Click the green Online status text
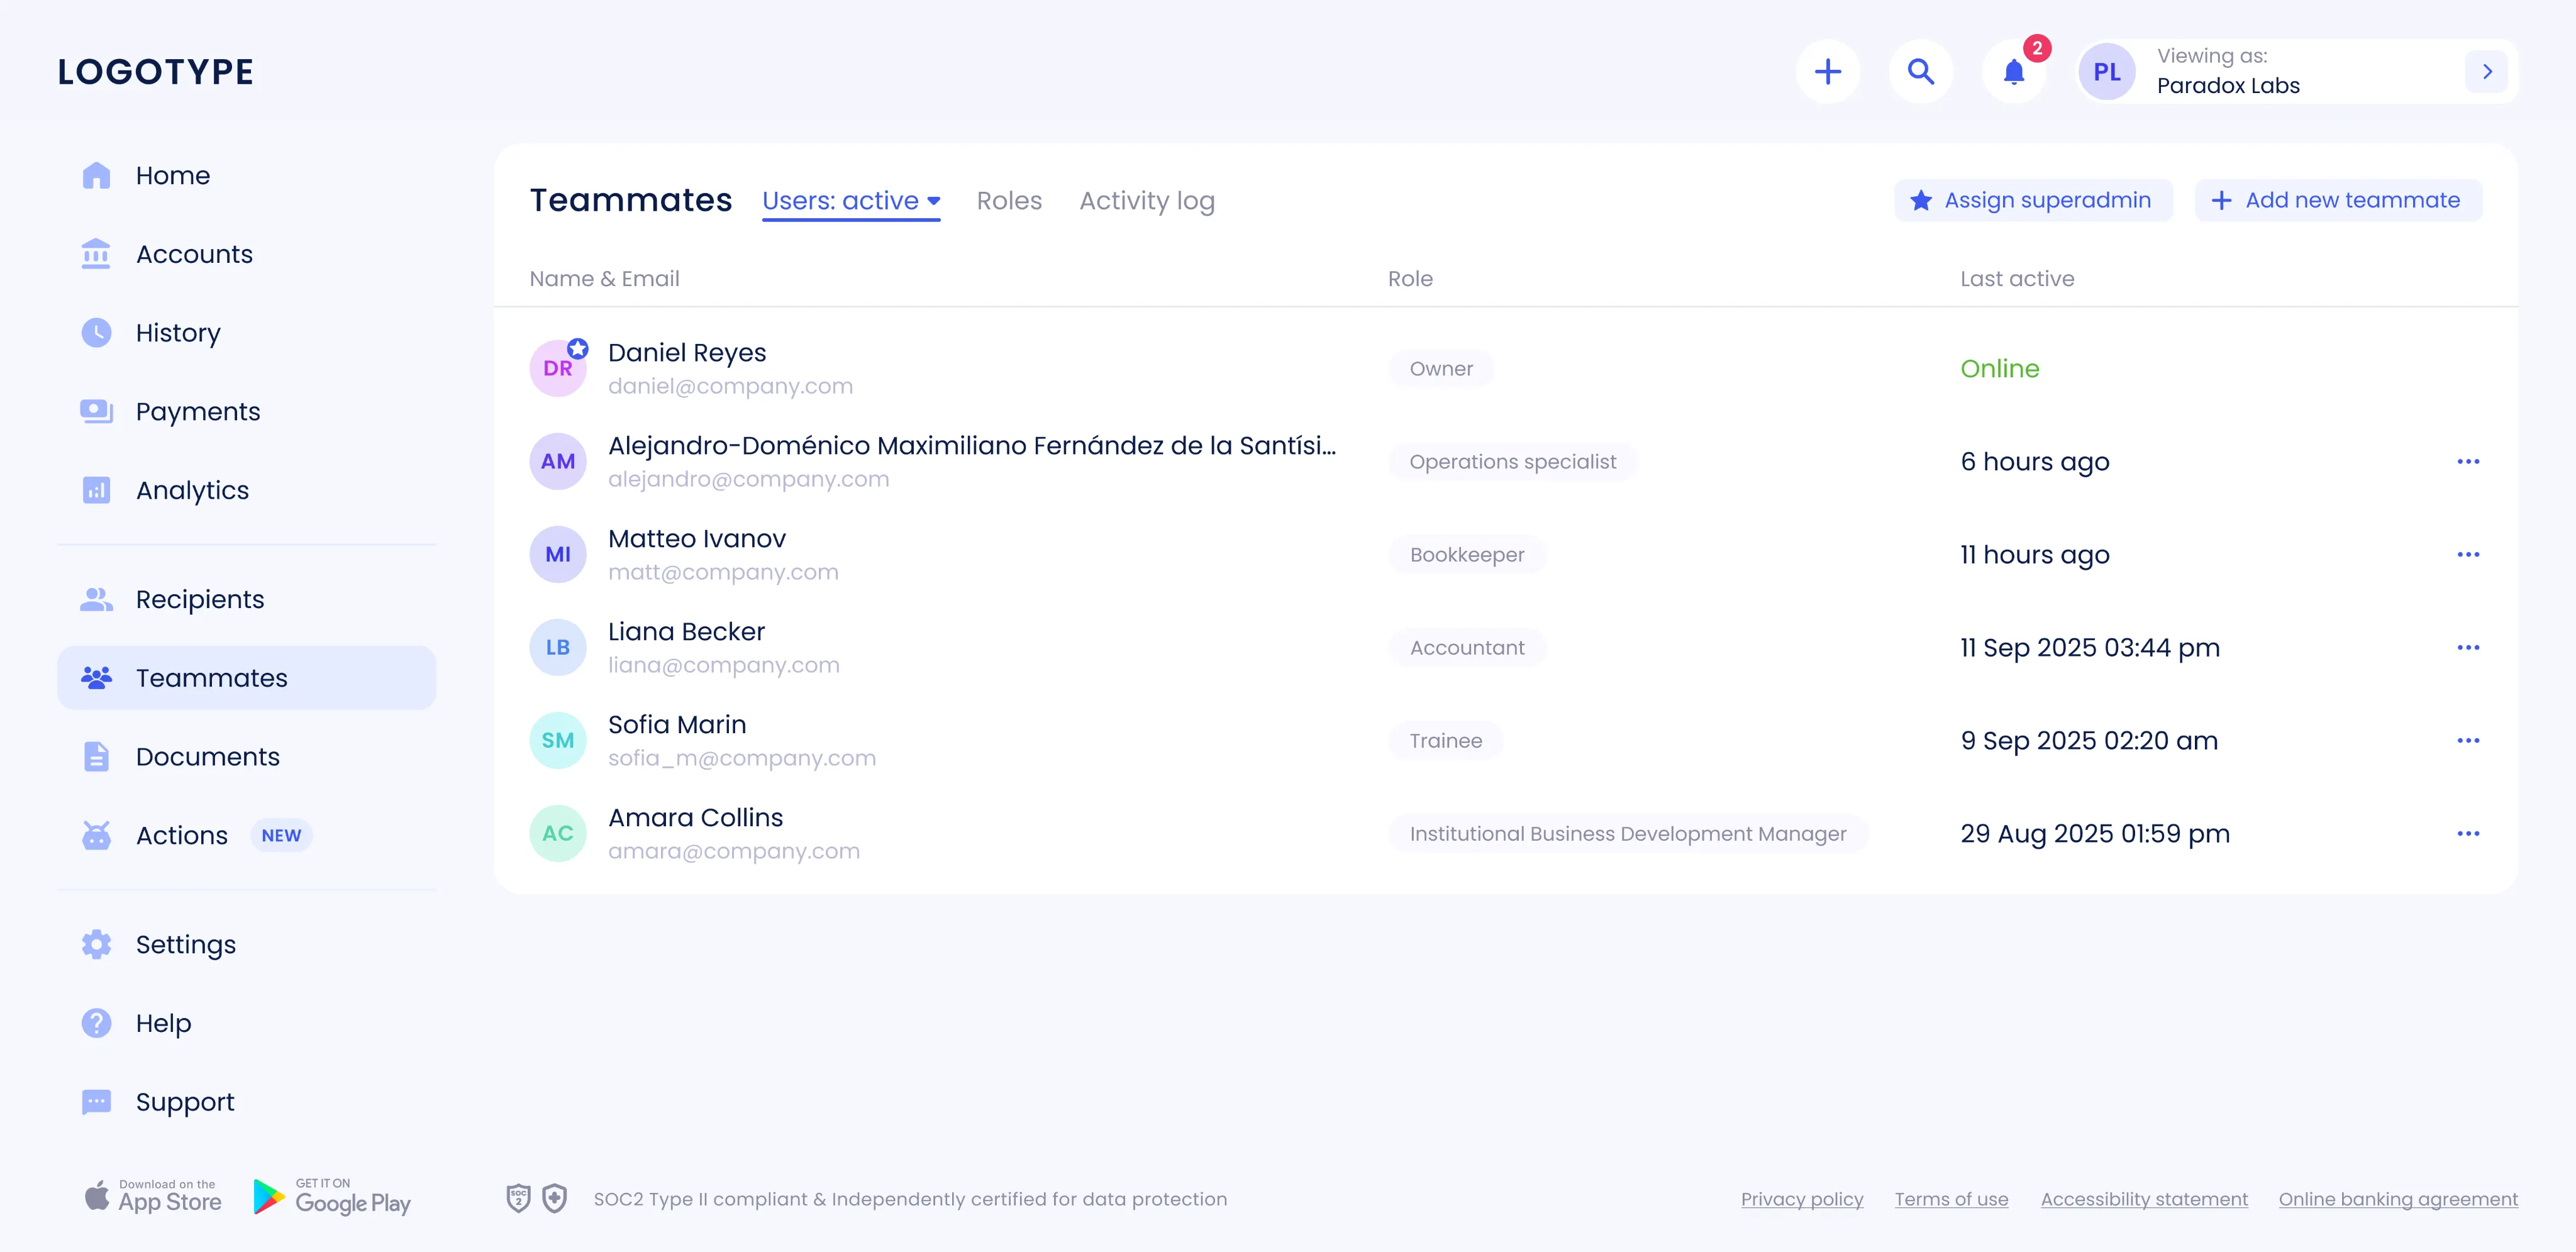Screen dimensions: 2576x1252 coord(1999,369)
